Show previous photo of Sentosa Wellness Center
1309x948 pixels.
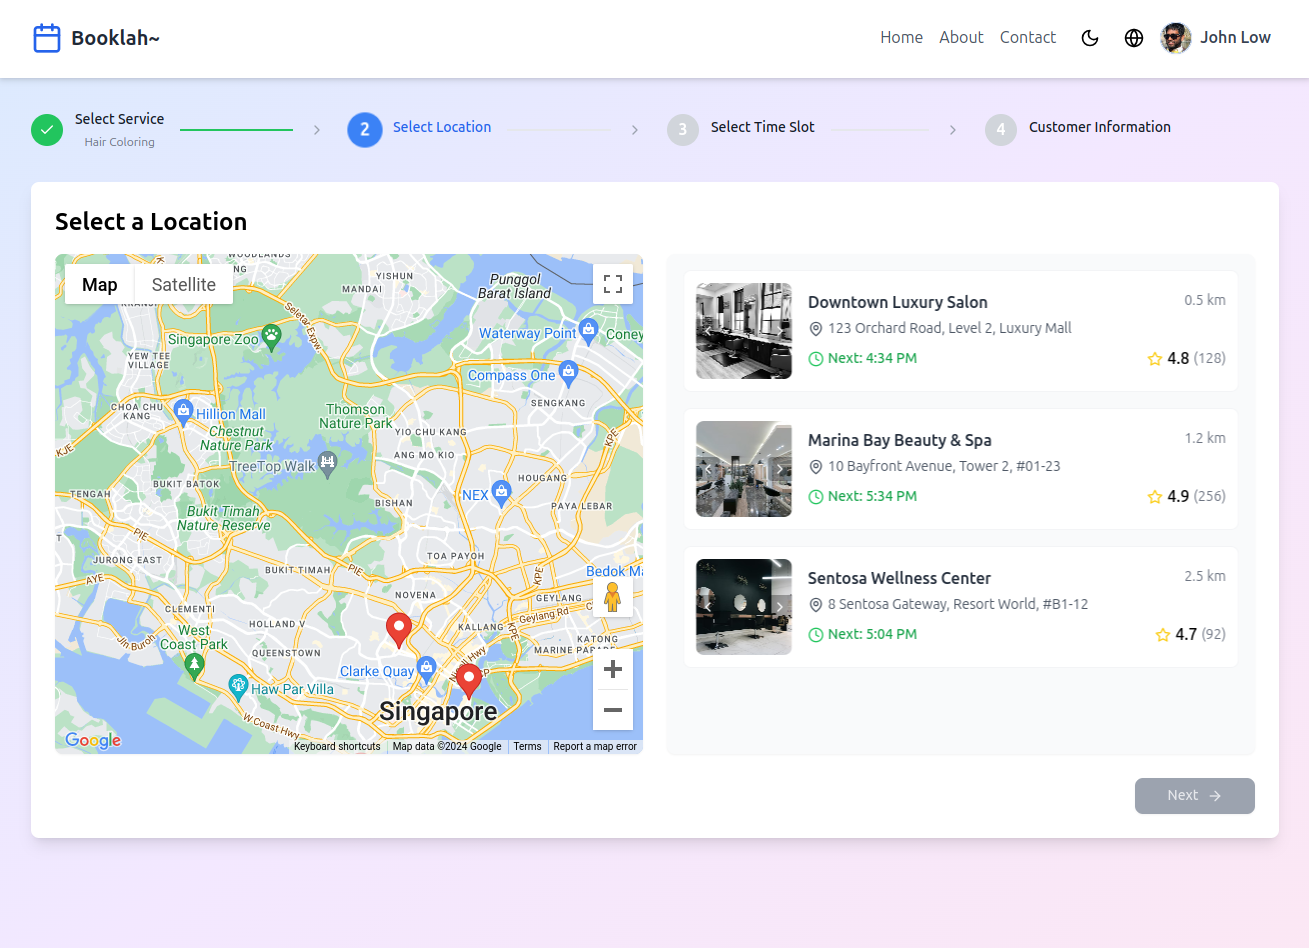click(x=708, y=607)
